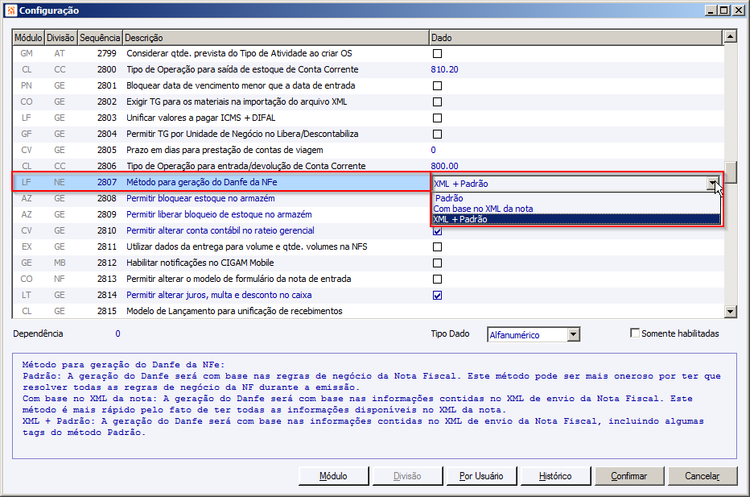Click the Divisão column header
The image size is (750, 497).
(61, 37)
